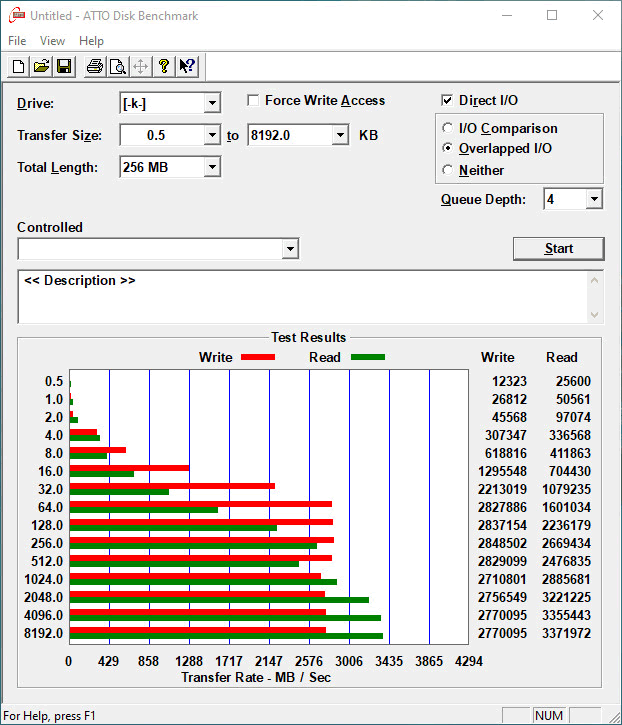Click the yellow question mark About icon
The width and height of the screenshot is (622, 725).
(x=164, y=67)
